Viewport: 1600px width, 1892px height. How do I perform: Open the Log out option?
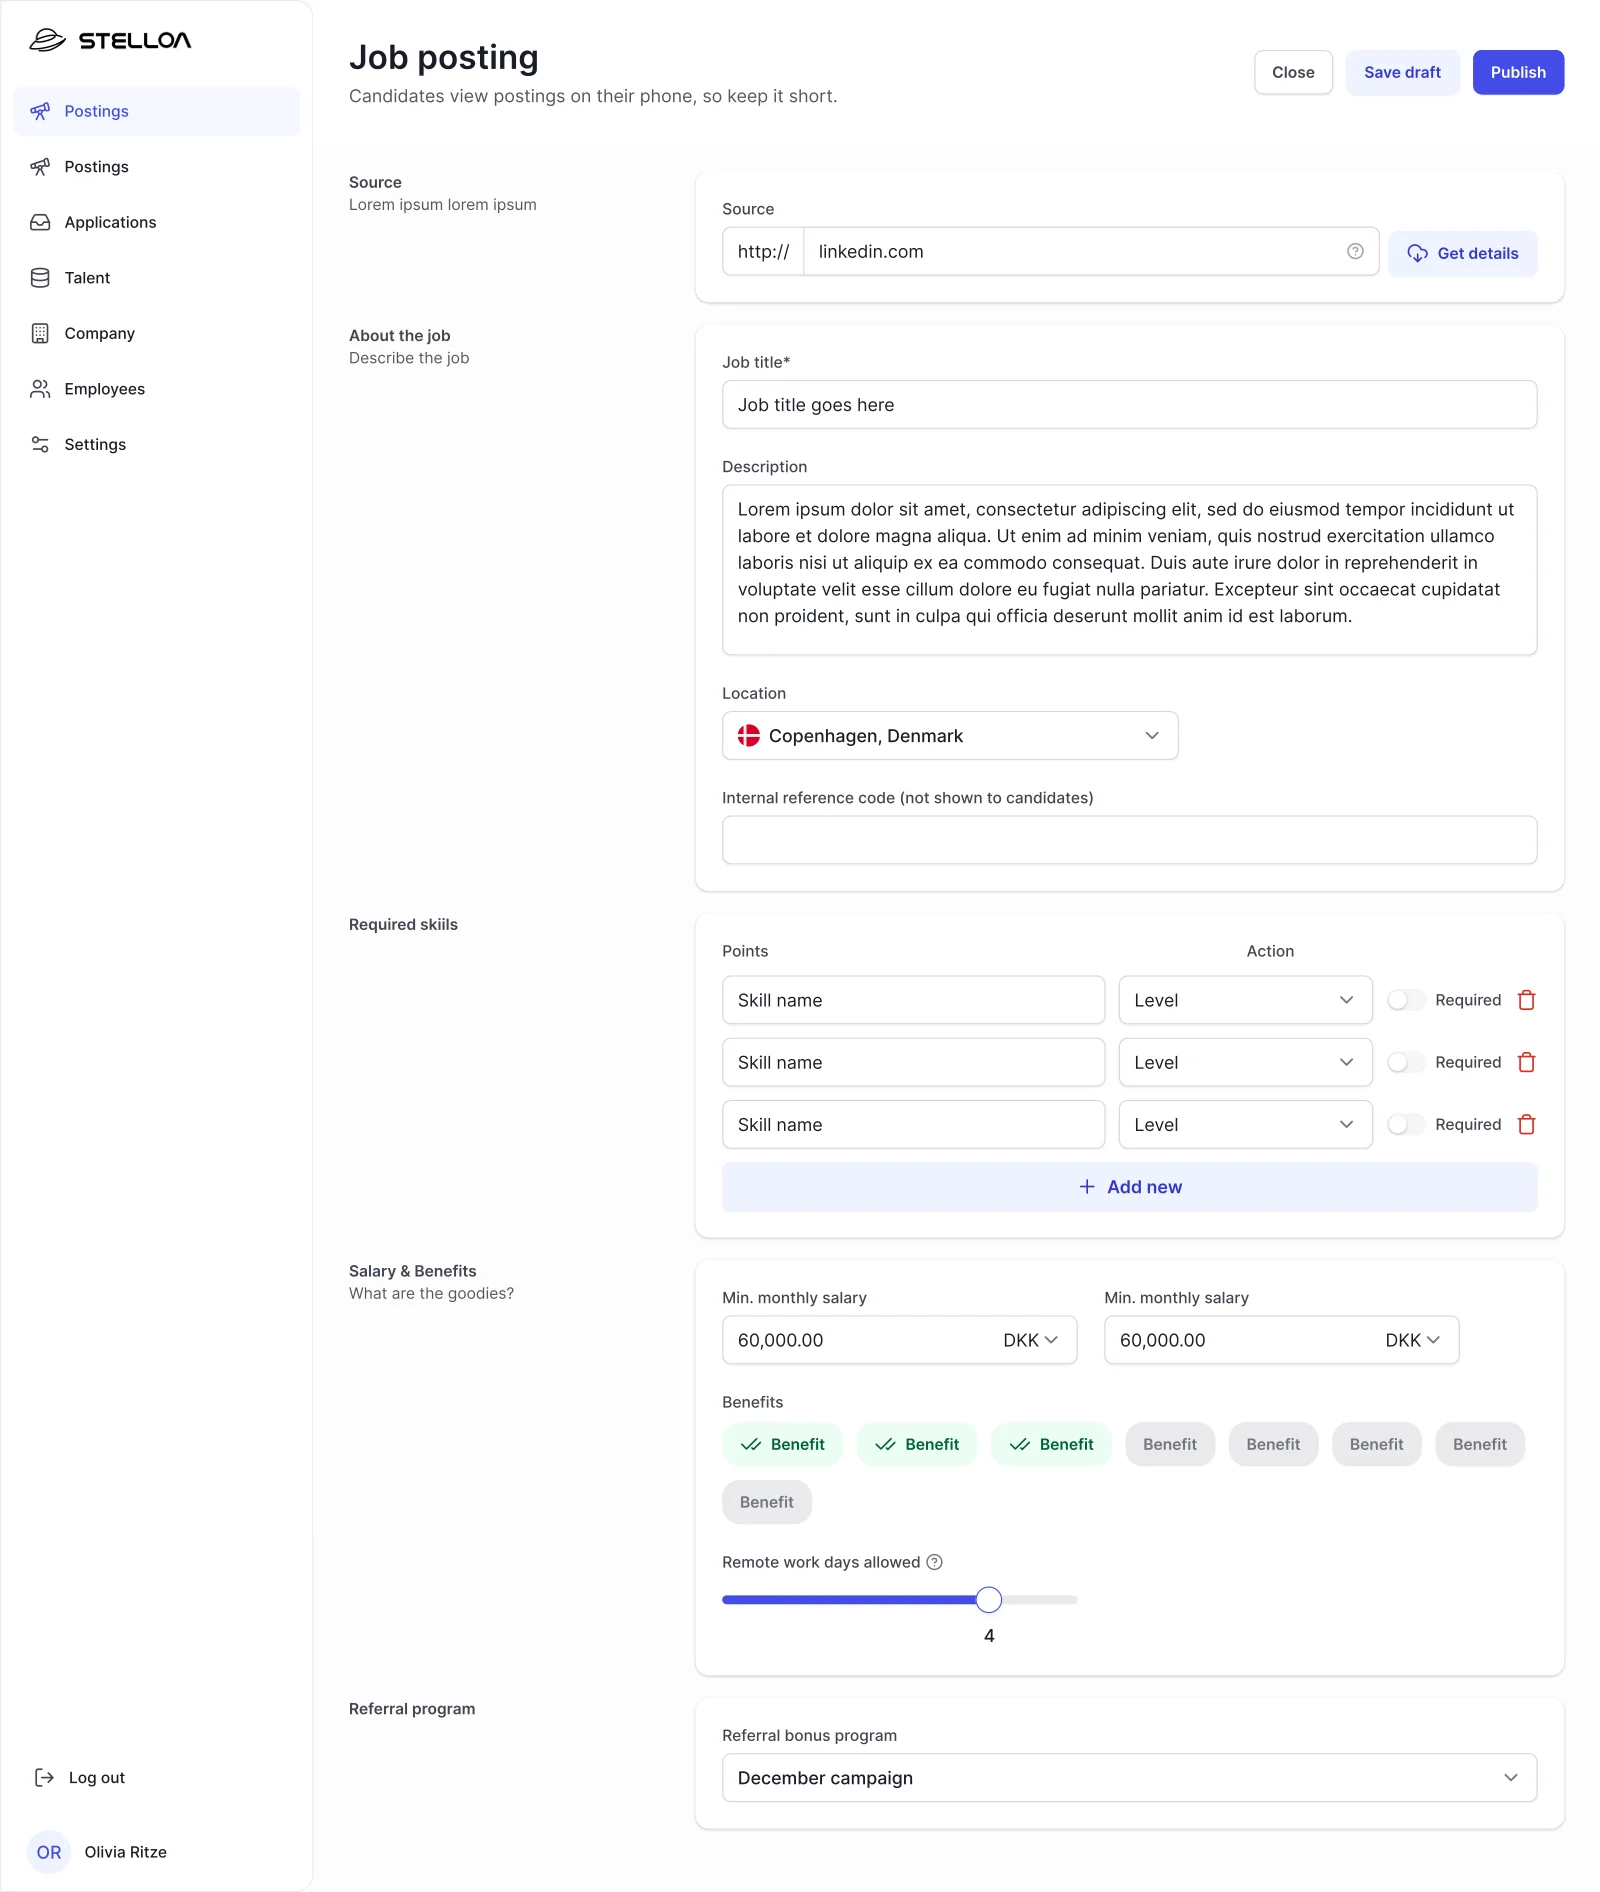80,1777
